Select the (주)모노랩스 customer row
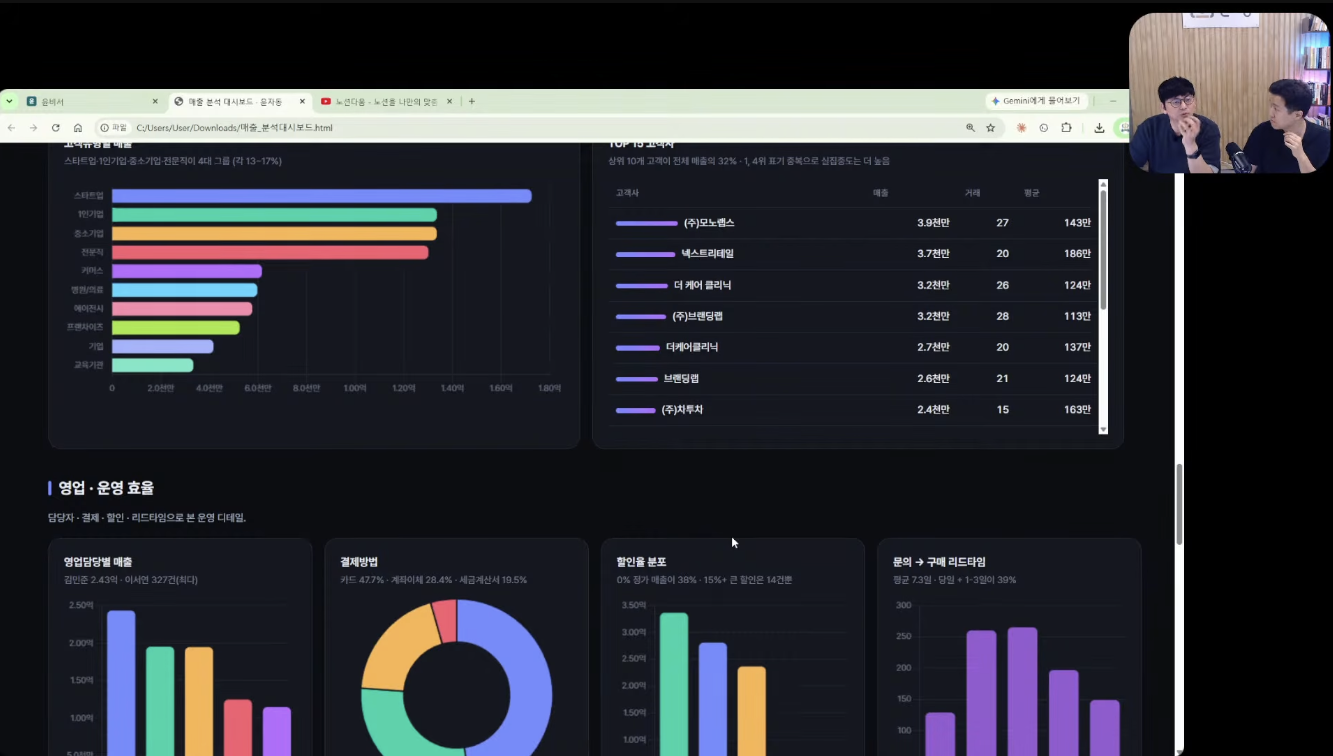This screenshot has width=1333, height=756. click(853, 223)
